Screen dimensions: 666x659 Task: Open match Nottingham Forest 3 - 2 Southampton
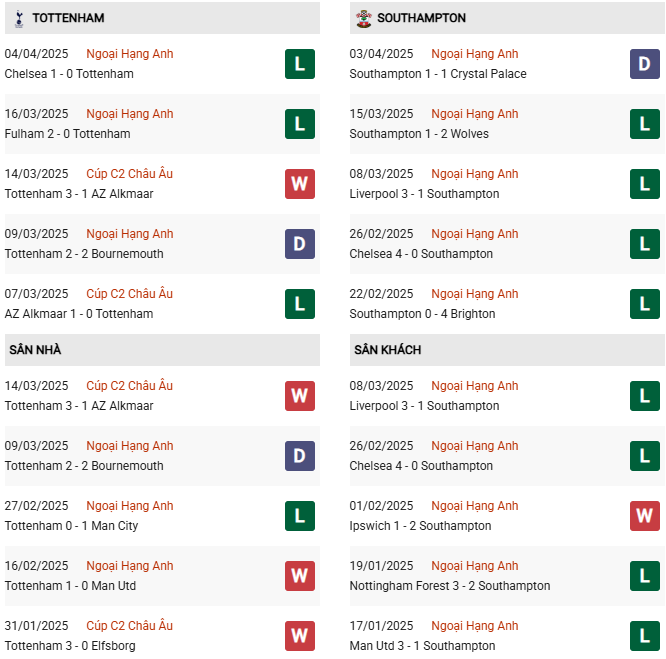pyautogui.click(x=450, y=586)
